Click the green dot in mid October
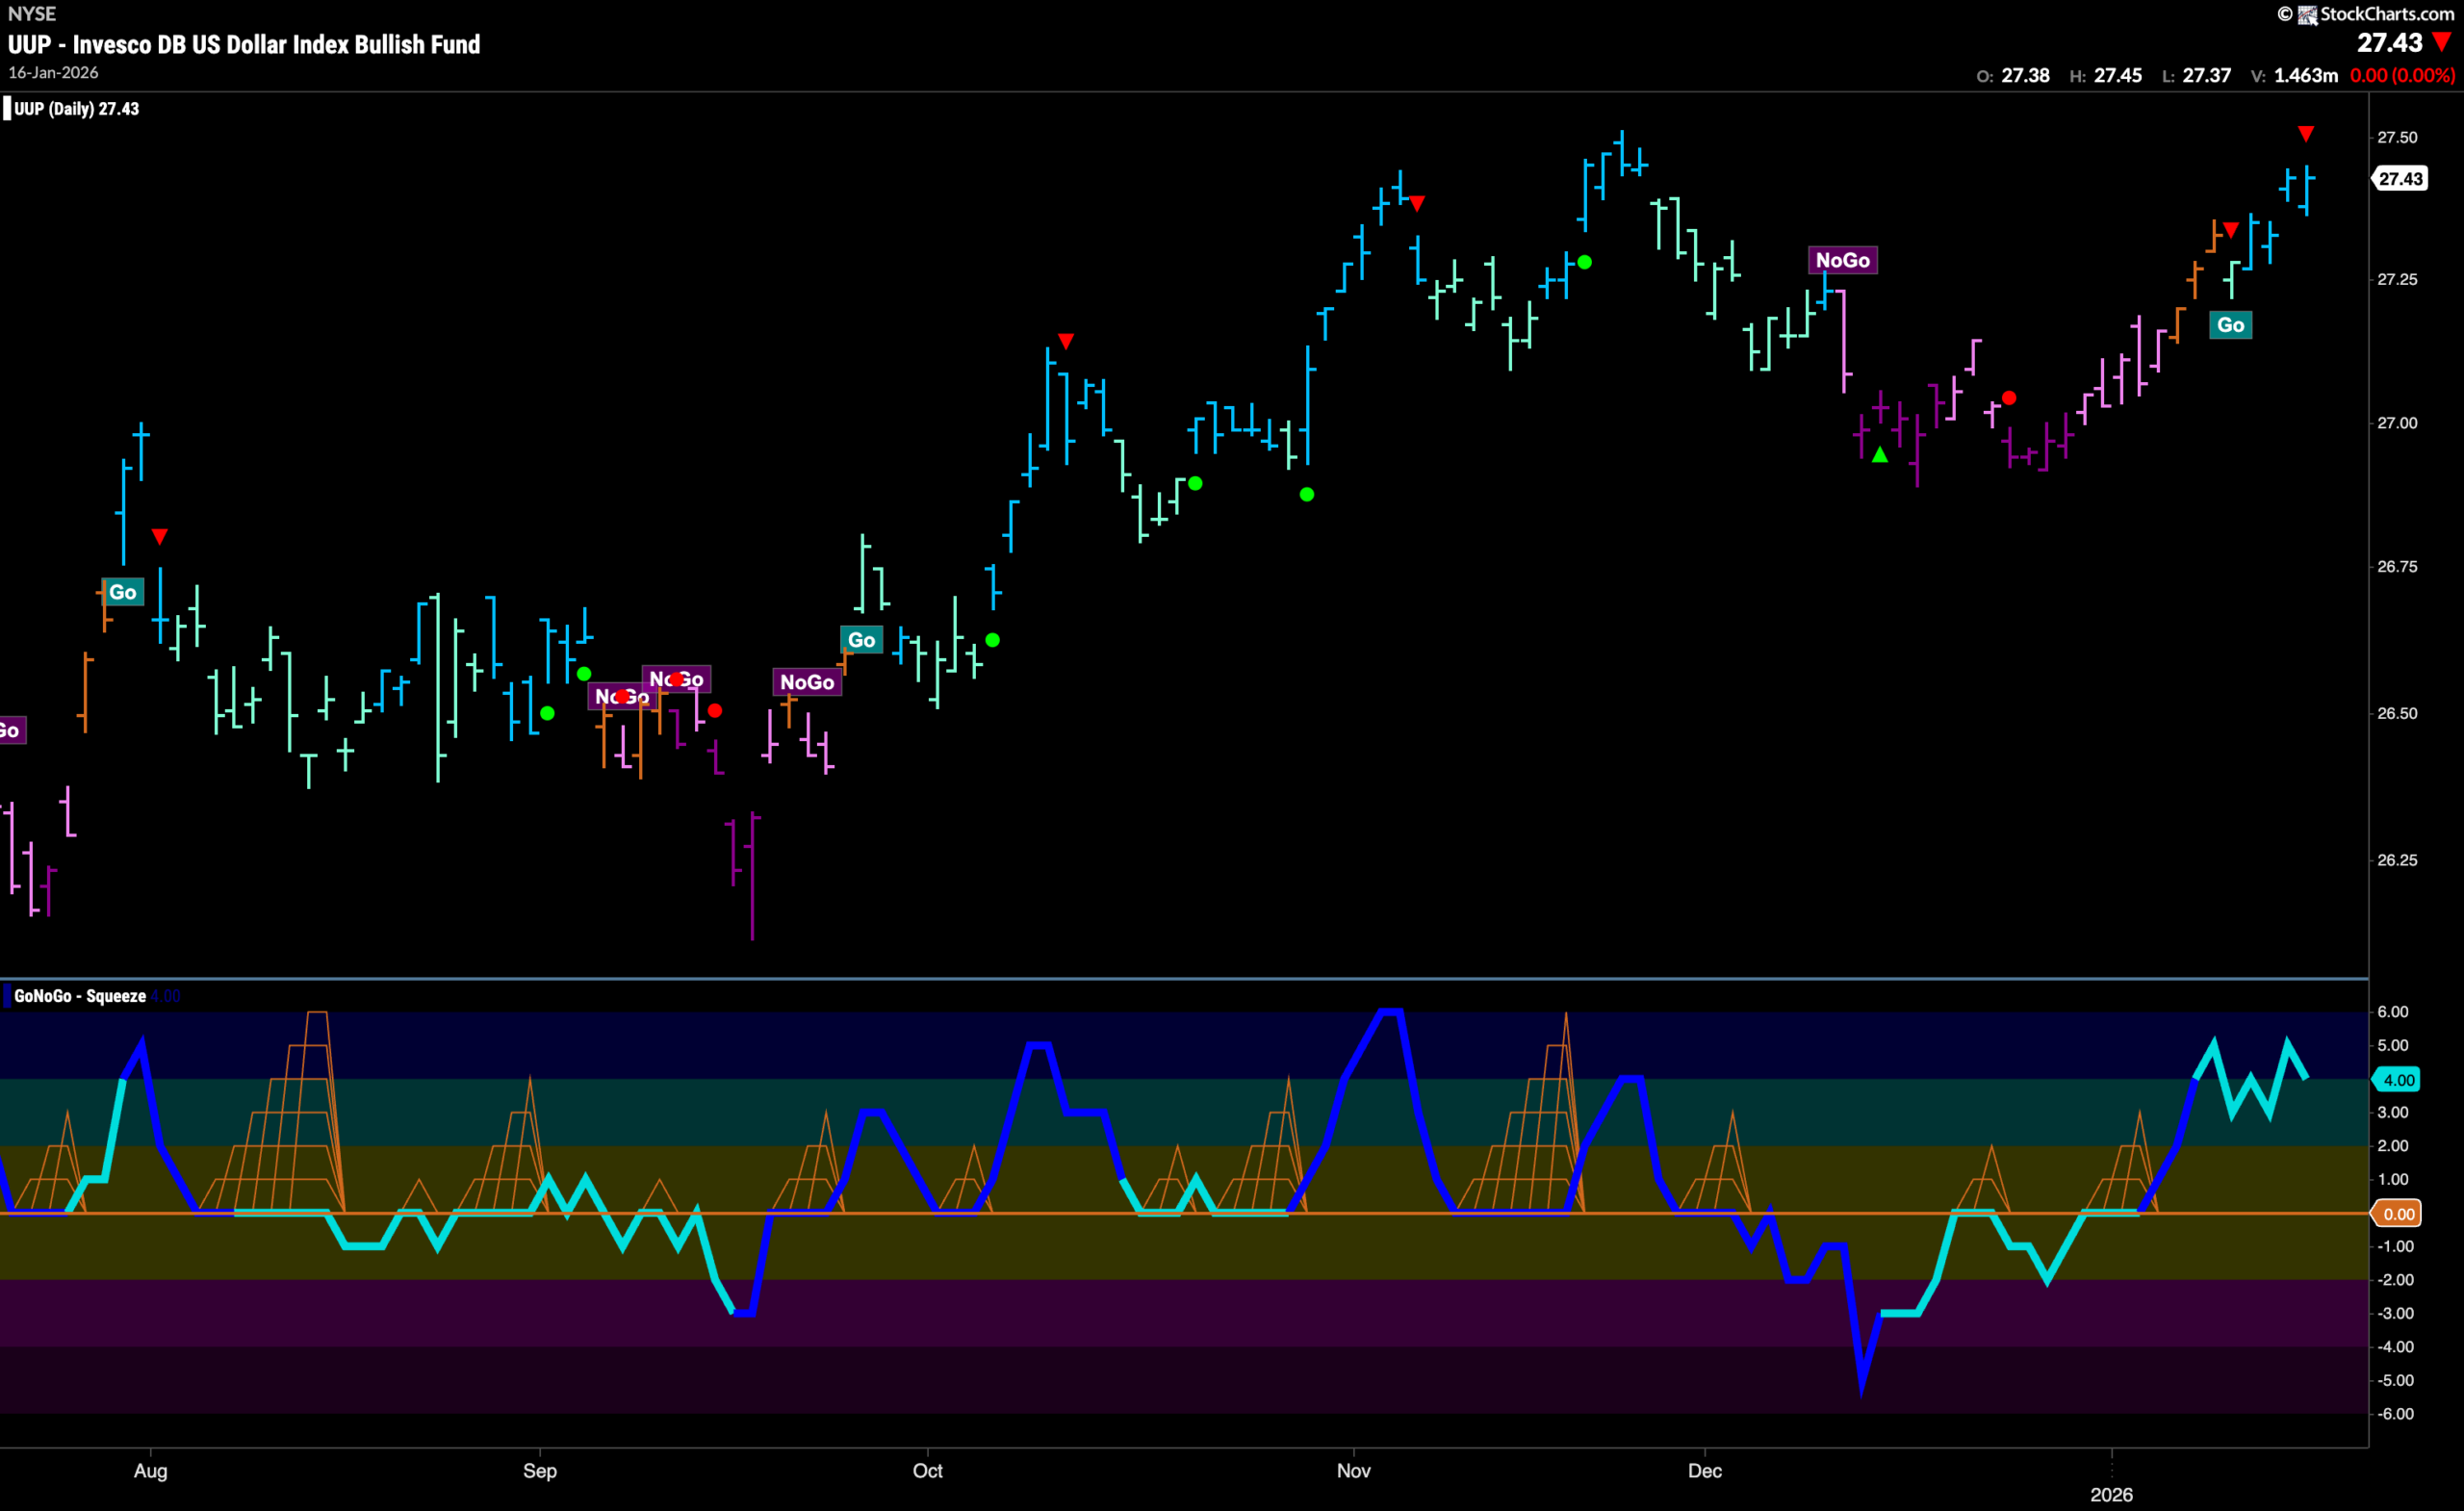Image resolution: width=2464 pixels, height=1511 pixels. point(1195,484)
